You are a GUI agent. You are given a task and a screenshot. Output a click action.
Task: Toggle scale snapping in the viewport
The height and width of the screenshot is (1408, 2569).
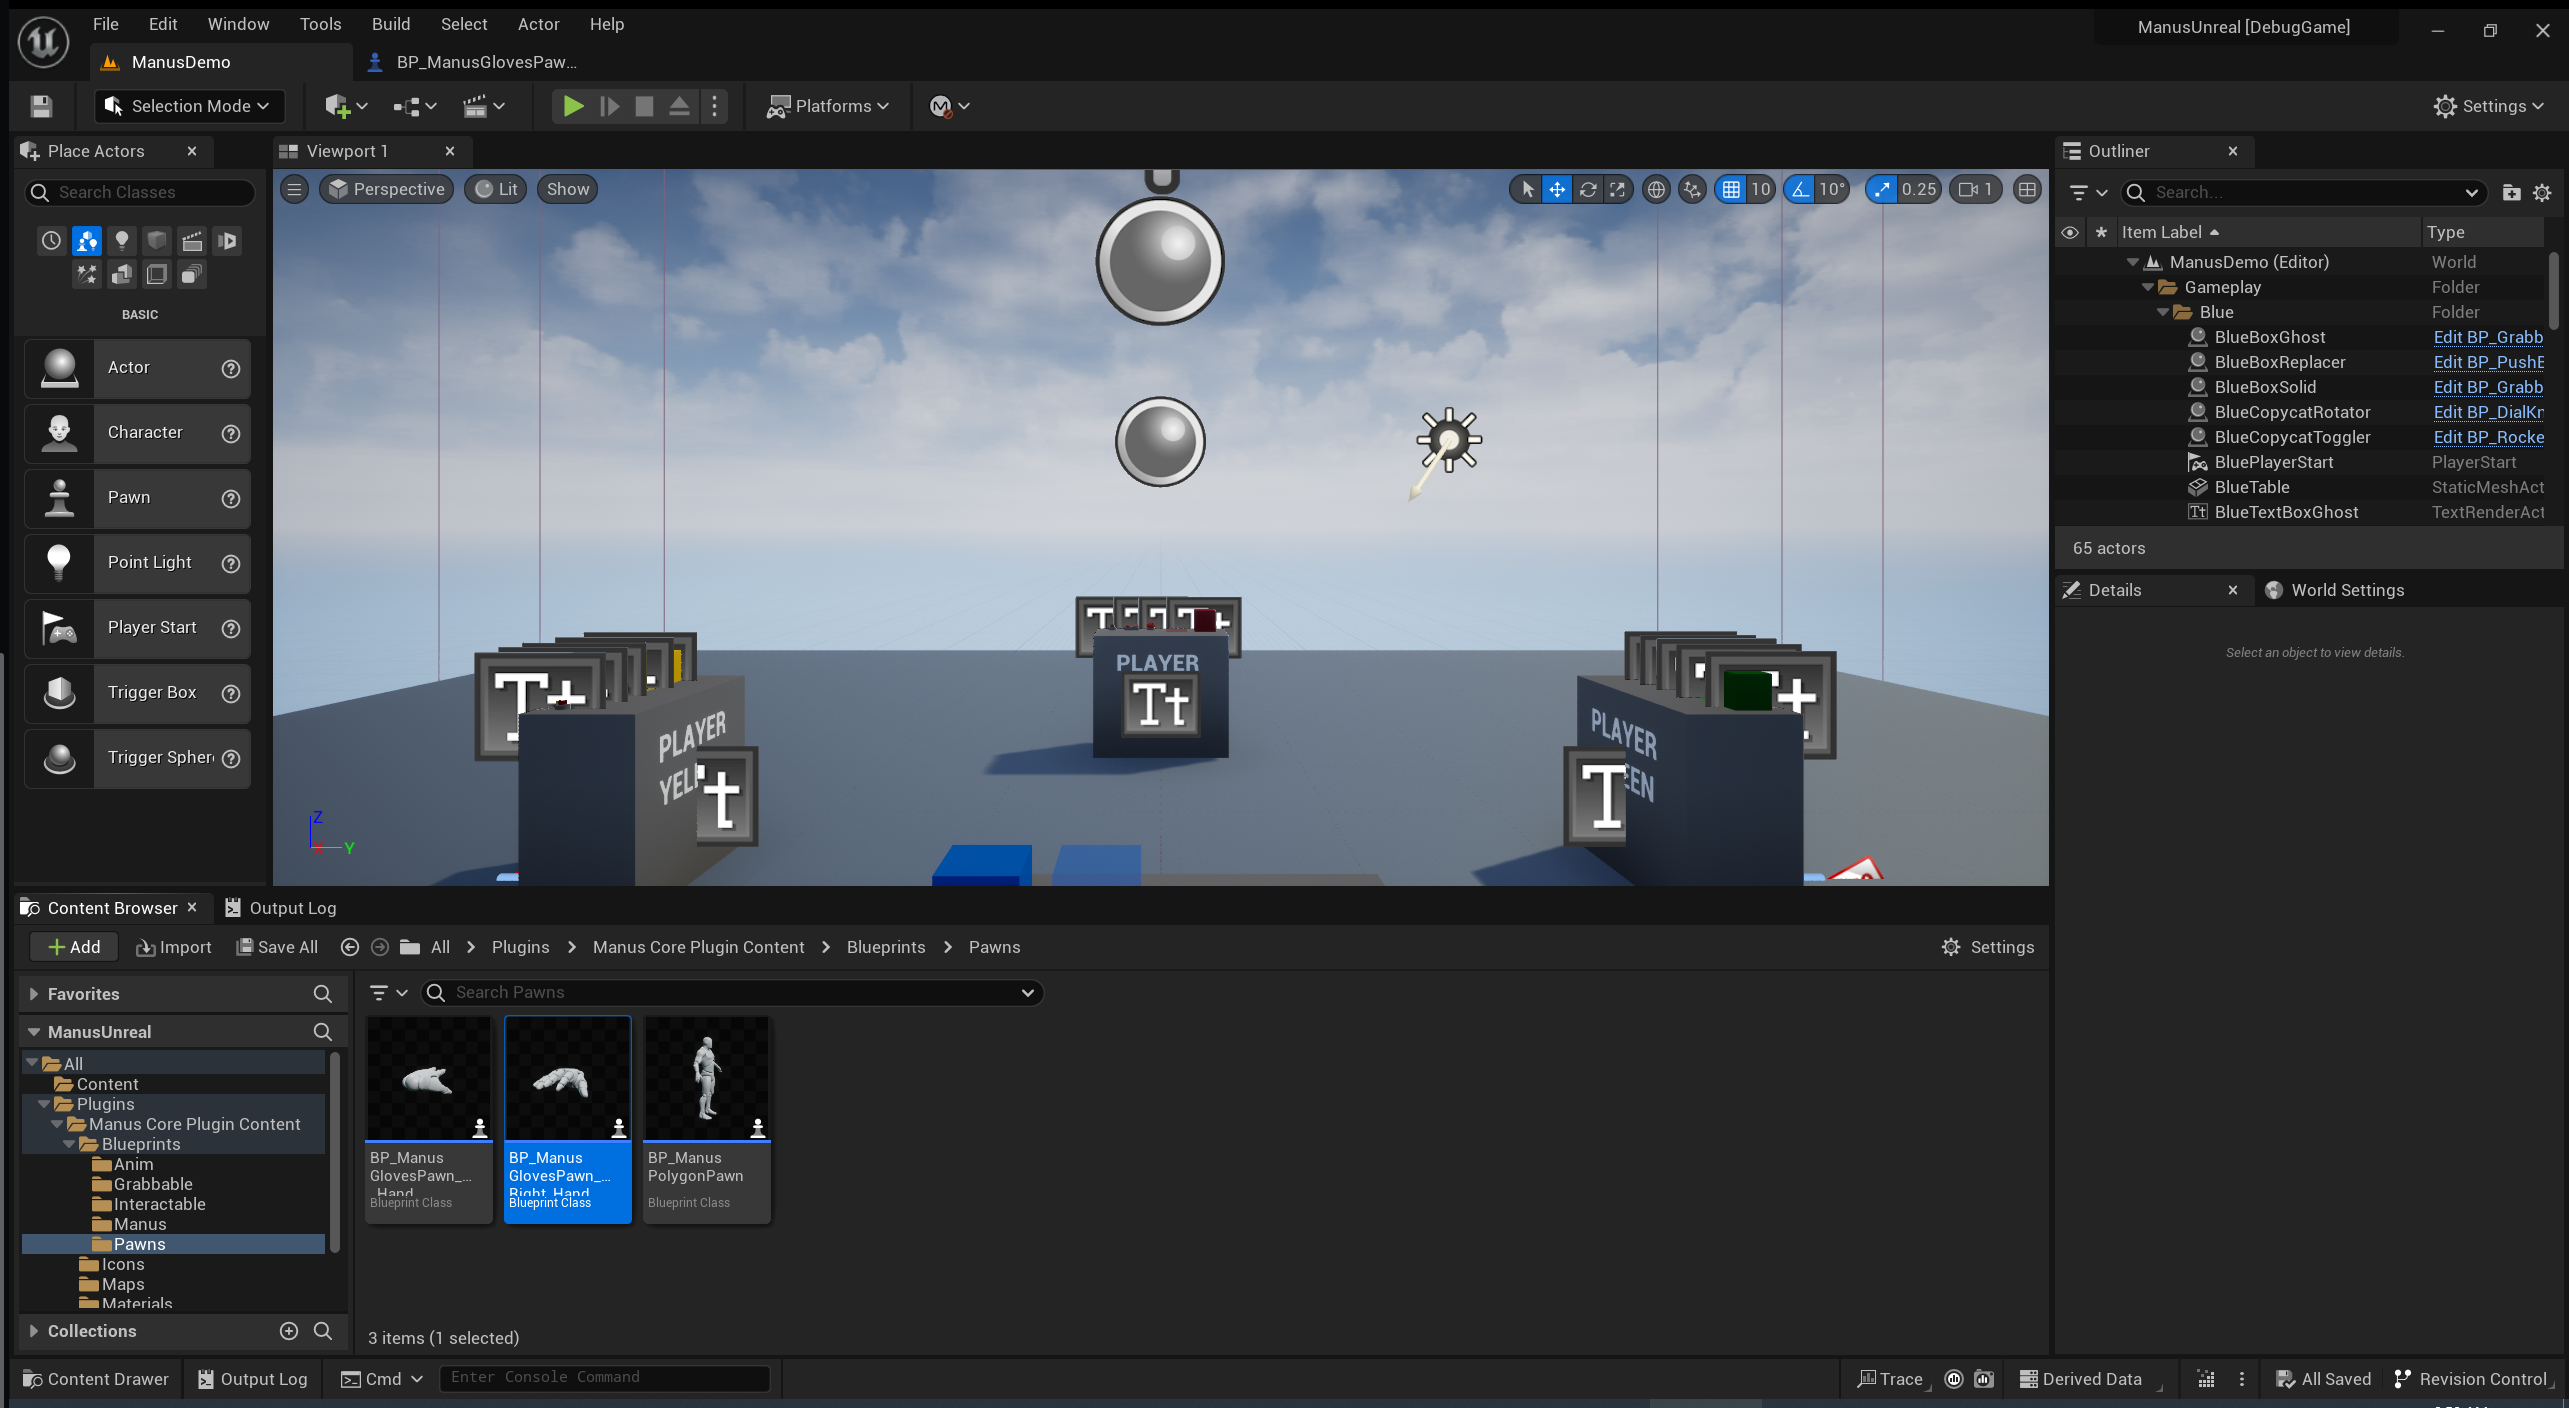[1882, 189]
